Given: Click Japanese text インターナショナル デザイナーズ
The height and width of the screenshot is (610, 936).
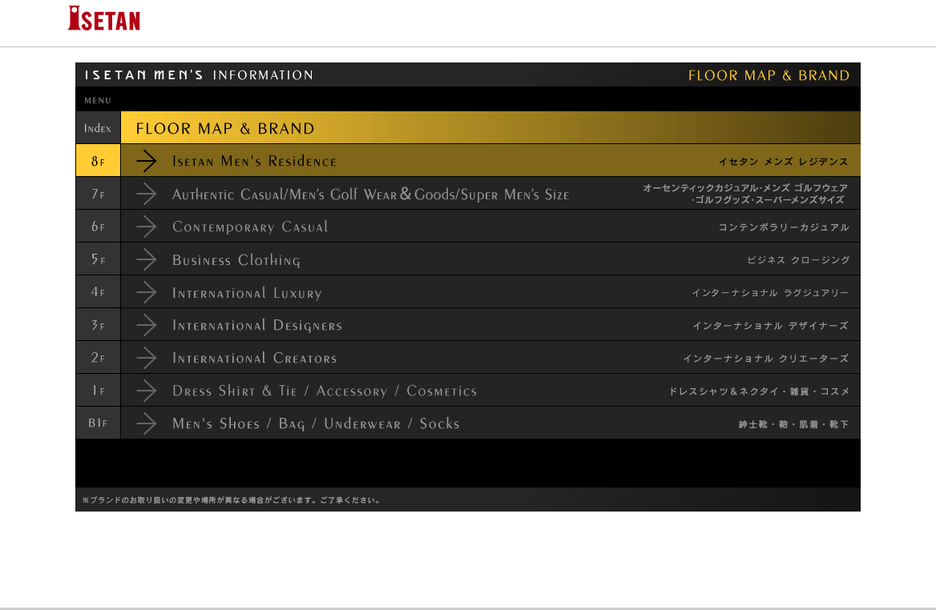Looking at the screenshot, I should point(770,325).
